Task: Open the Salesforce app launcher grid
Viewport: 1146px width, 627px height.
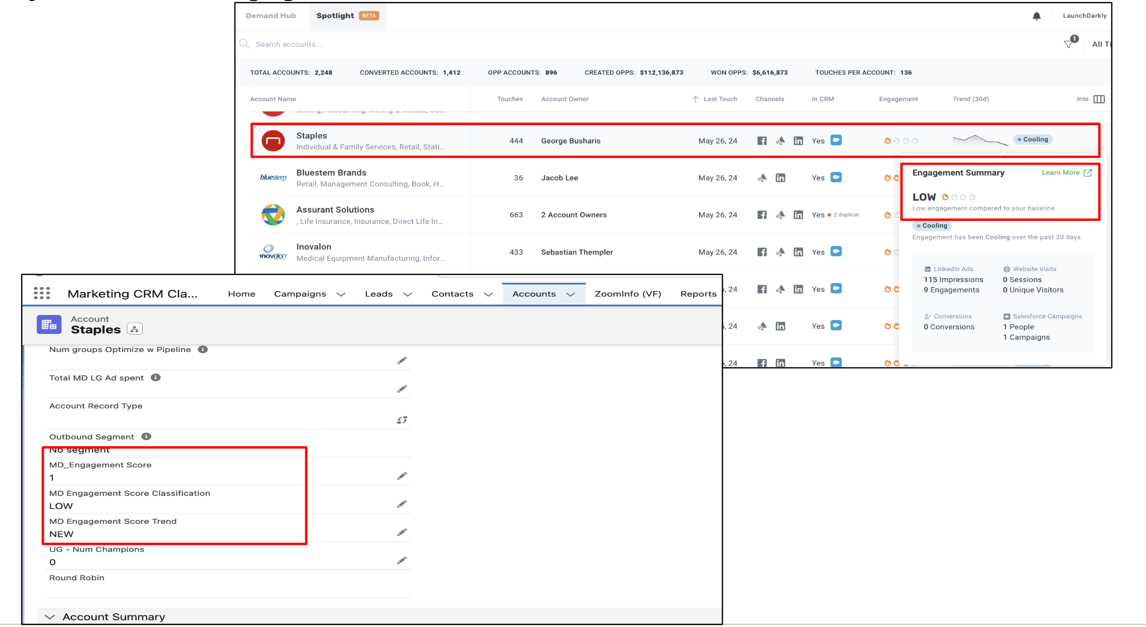Action: click(x=42, y=294)
